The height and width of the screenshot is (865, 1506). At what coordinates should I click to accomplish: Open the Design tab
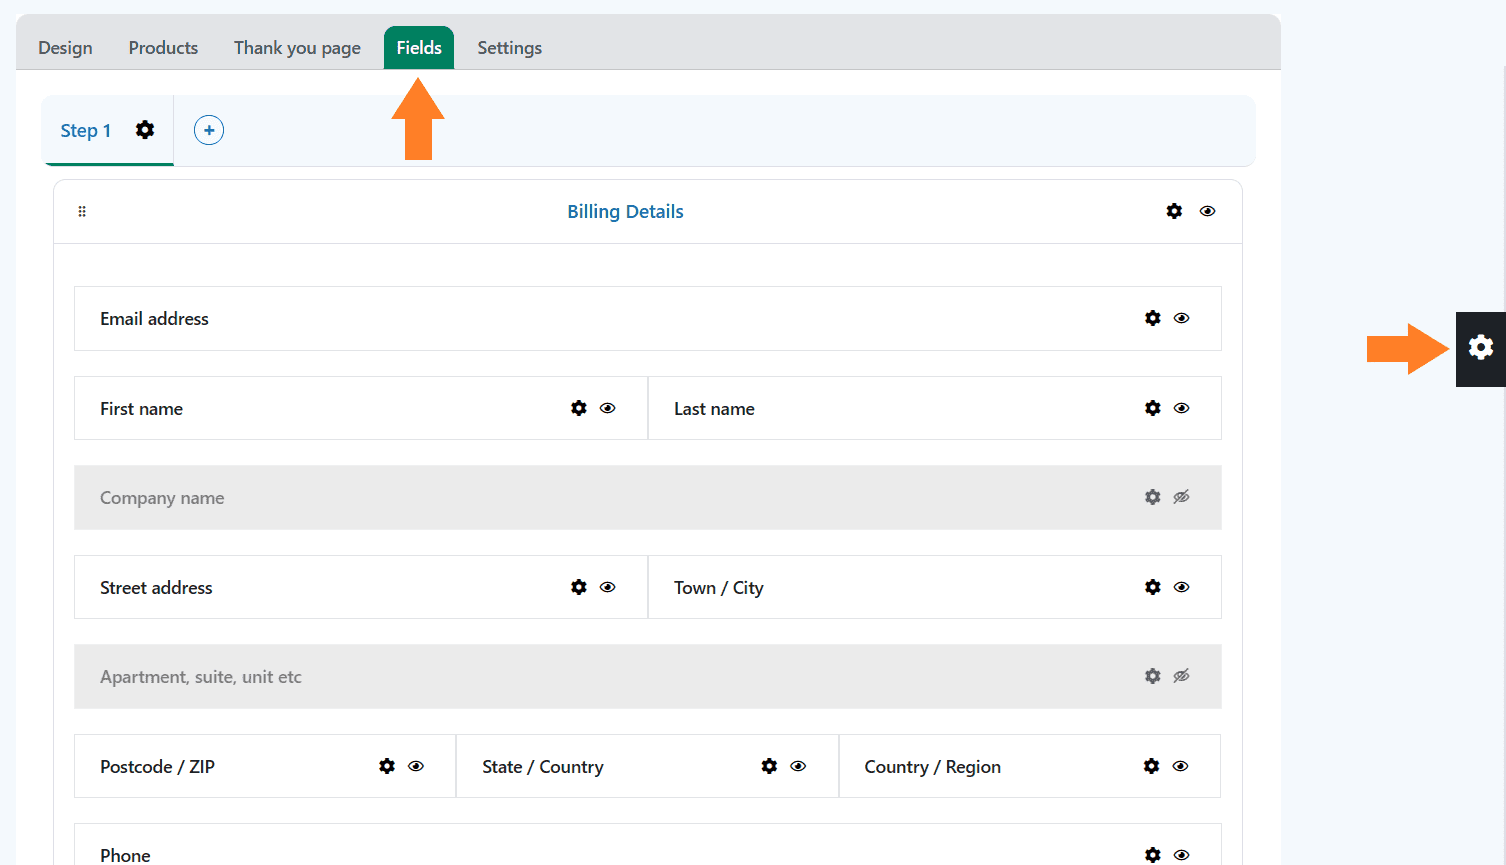point(65,48)
